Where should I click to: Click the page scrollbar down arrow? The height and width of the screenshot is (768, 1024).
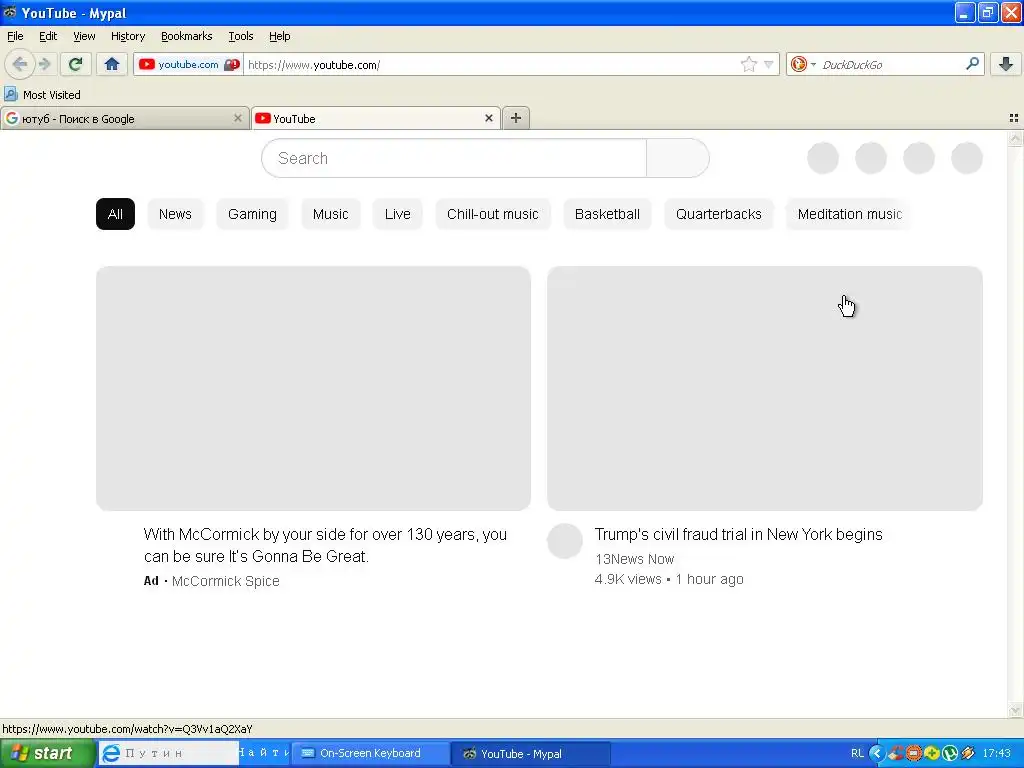point(1015,710)
